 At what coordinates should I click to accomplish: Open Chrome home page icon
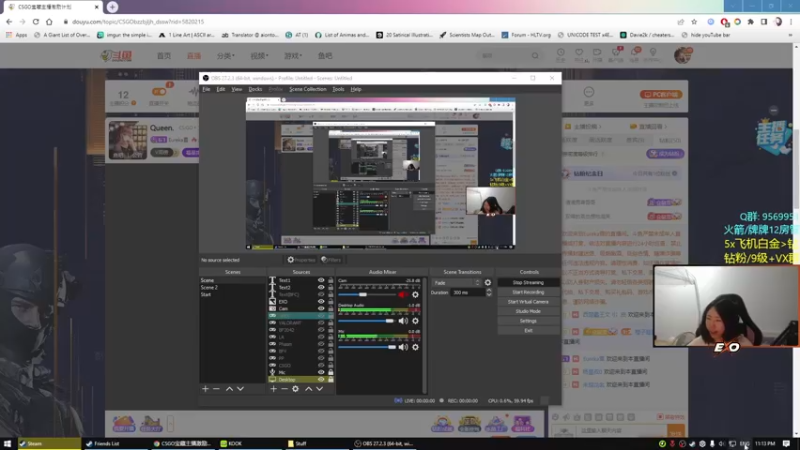coord(49,22)
